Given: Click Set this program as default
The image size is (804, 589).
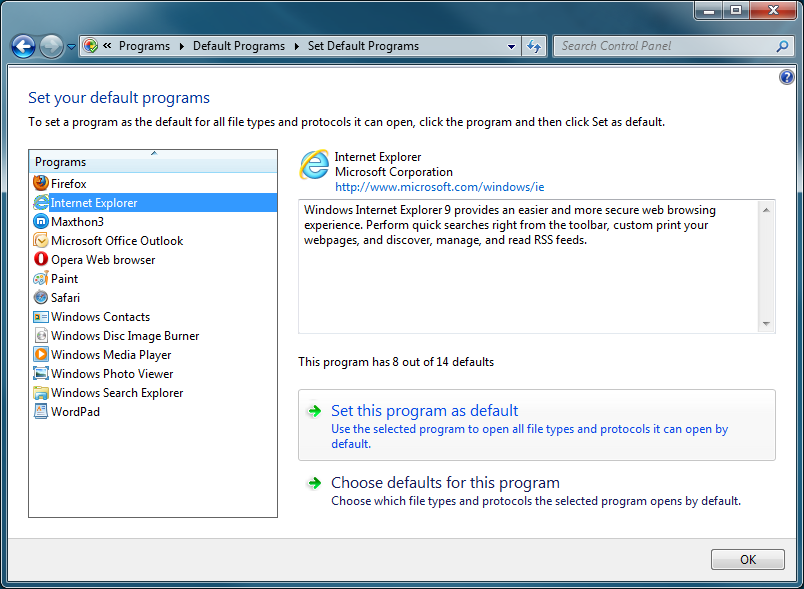Looking at the screenshot, I should pos(536,425).
